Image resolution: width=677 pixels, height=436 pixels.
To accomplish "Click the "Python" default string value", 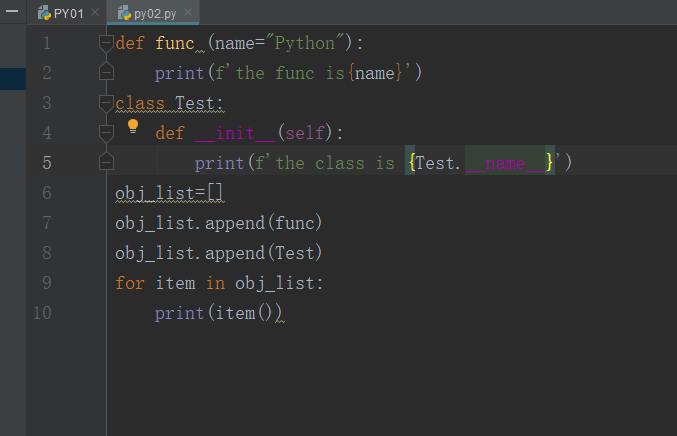I will click(x=305, y=43).
